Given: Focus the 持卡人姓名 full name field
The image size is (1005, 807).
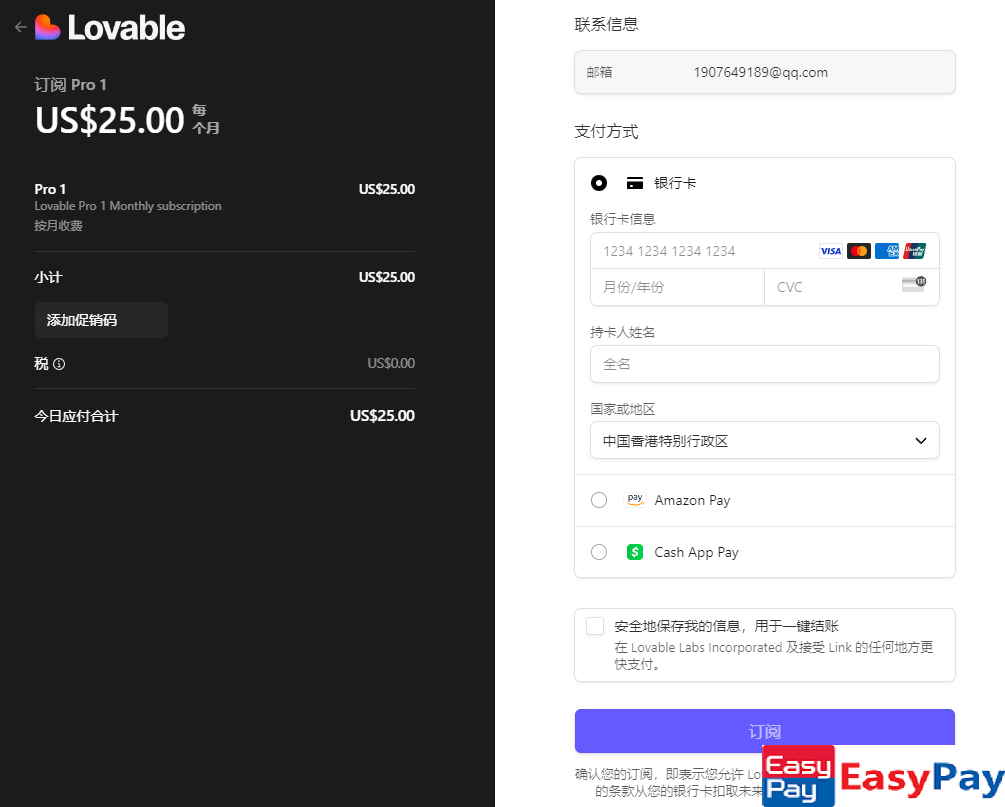Looking at the screenshot, I should click(x=765, y=364).
